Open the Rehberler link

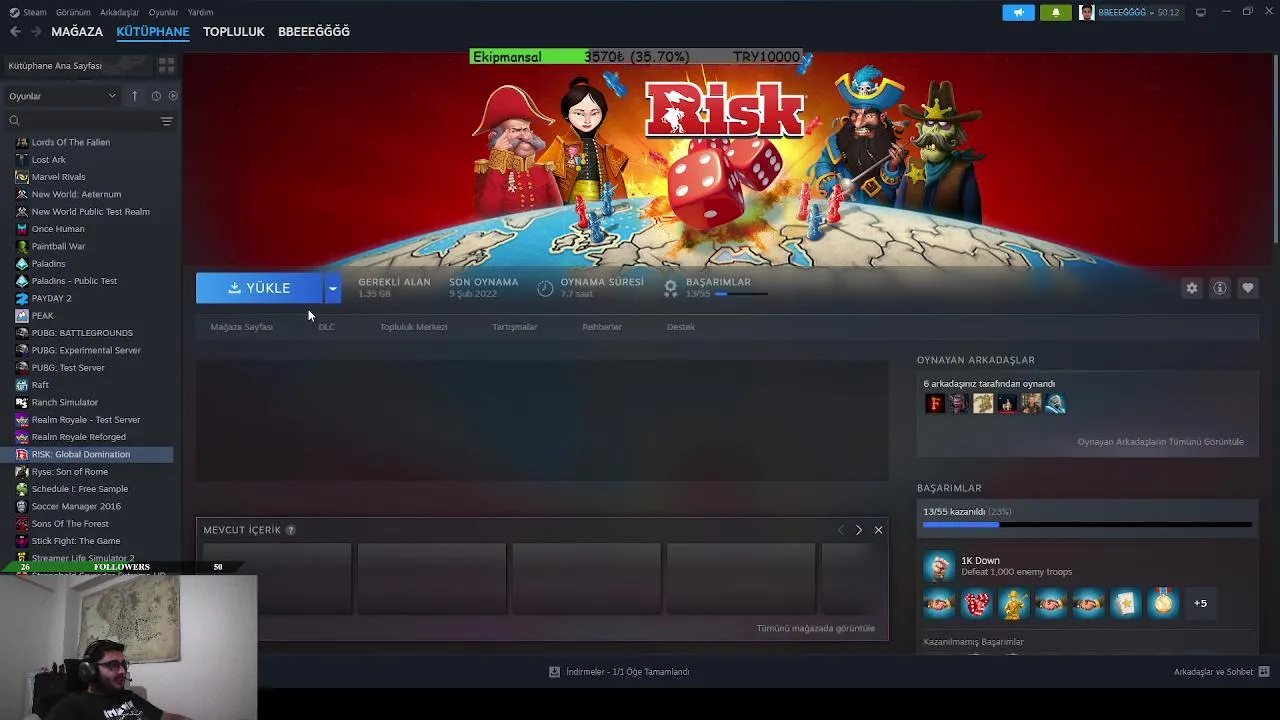coord(602,327)
